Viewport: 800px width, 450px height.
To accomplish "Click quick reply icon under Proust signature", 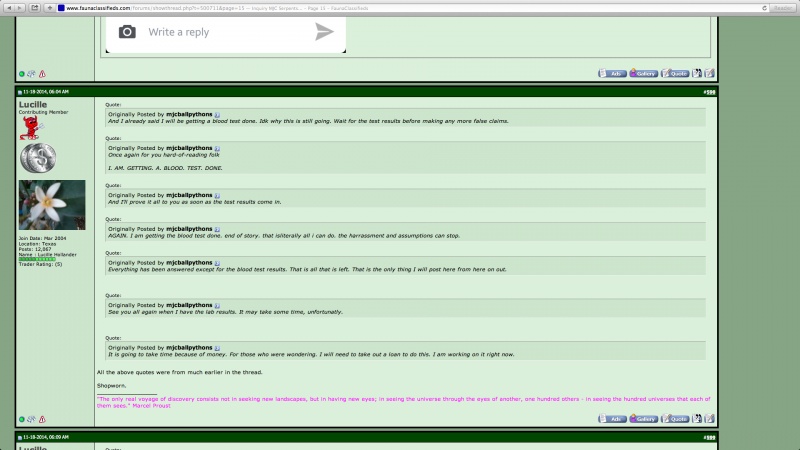I will click(x=709, y=419).
